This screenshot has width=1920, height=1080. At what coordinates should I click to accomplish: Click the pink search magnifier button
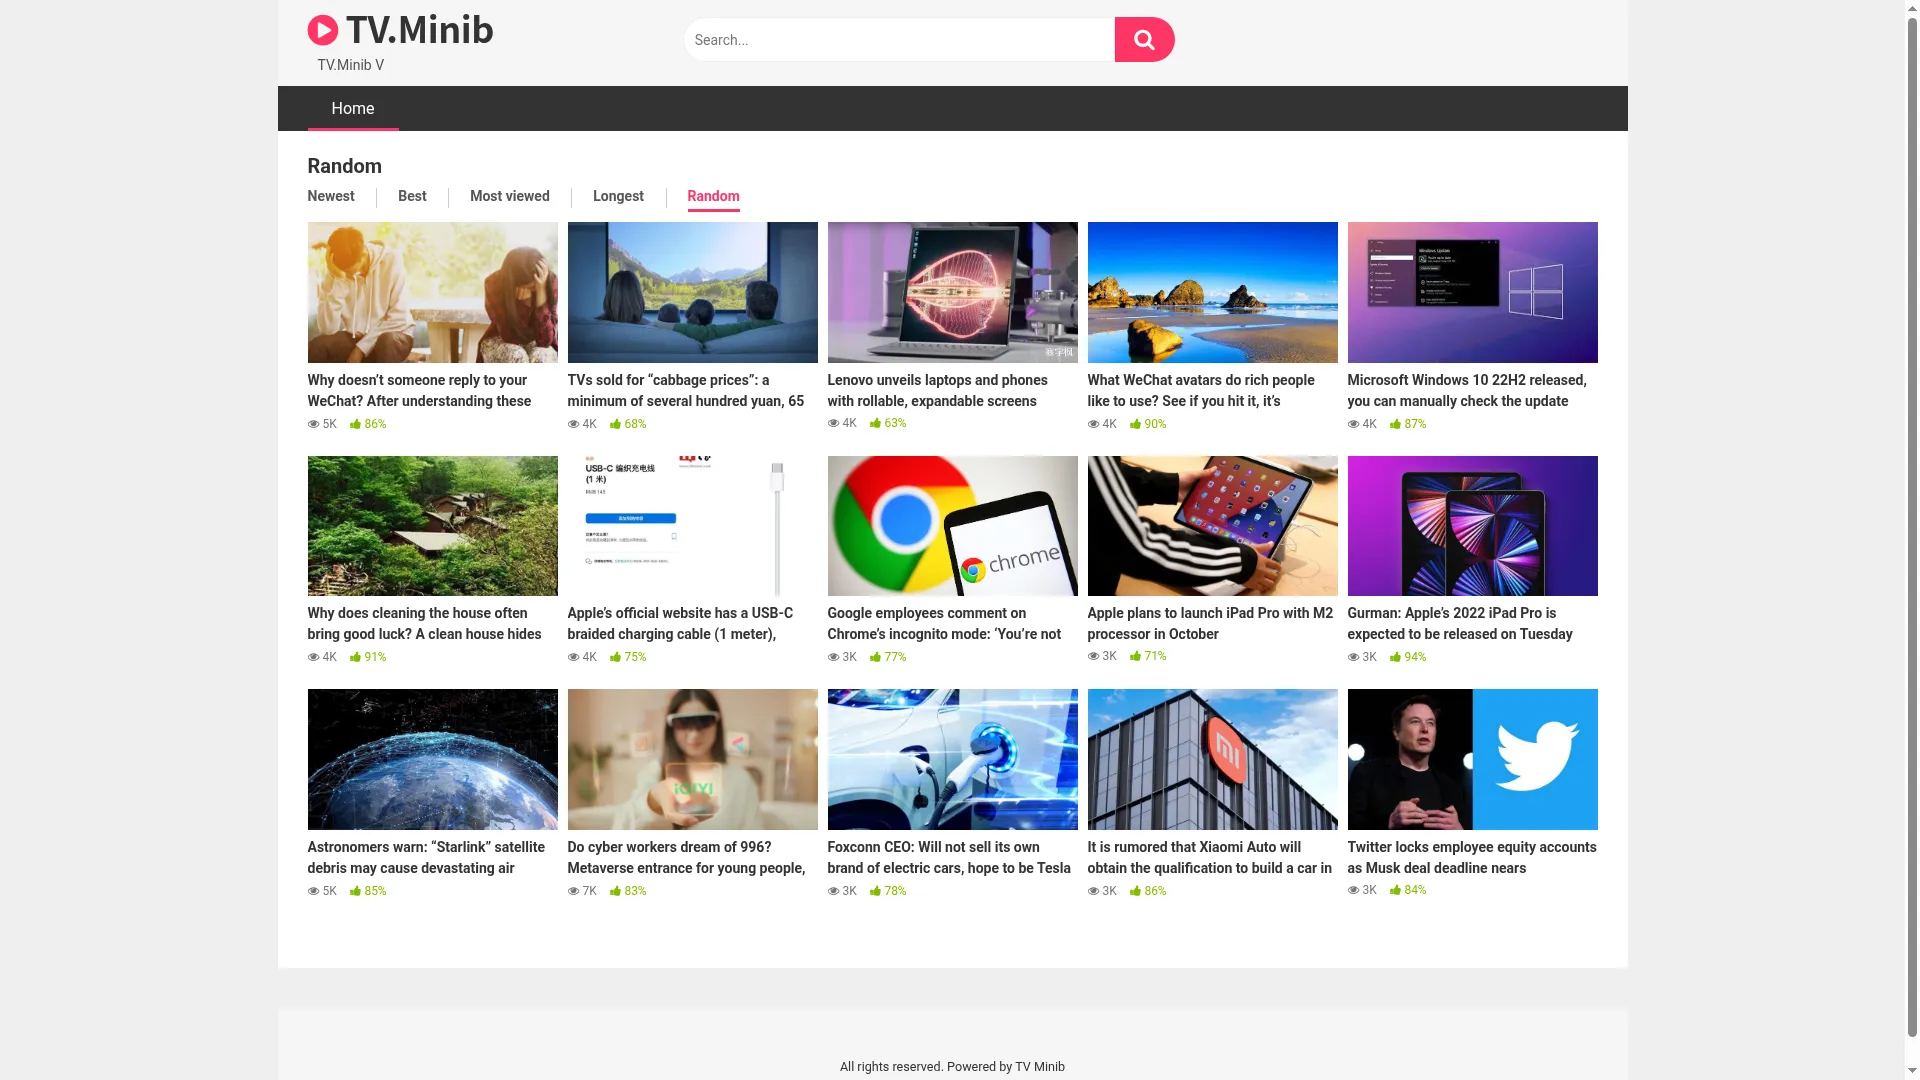click(1144, 40)
